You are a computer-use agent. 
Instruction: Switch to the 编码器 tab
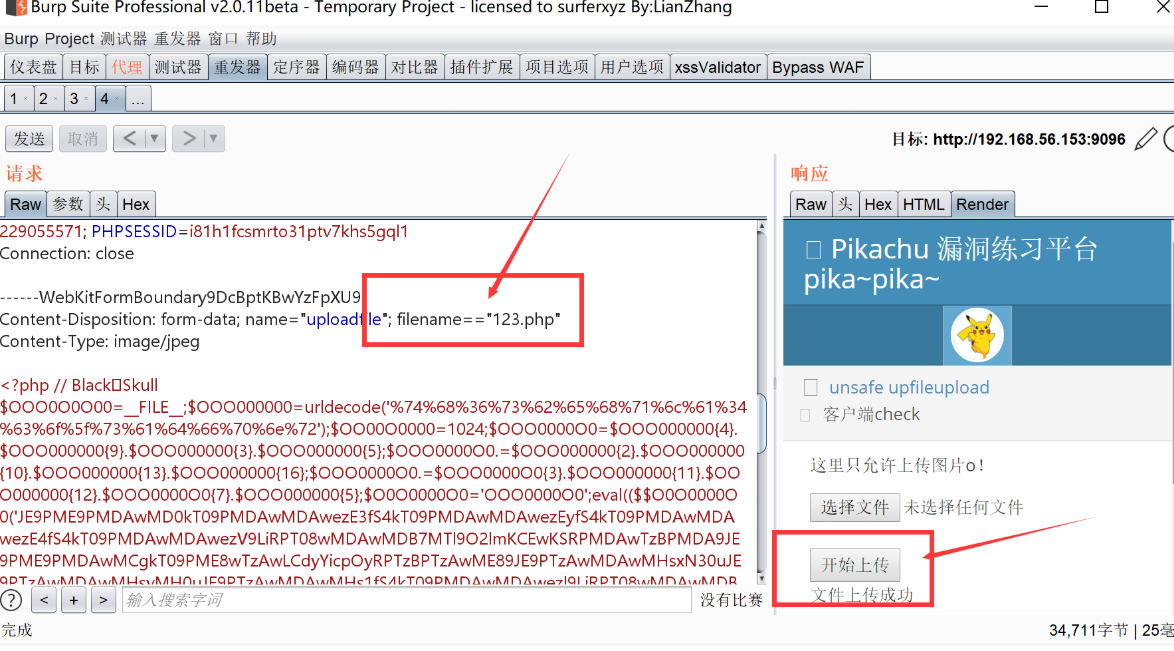coord(356,67)
